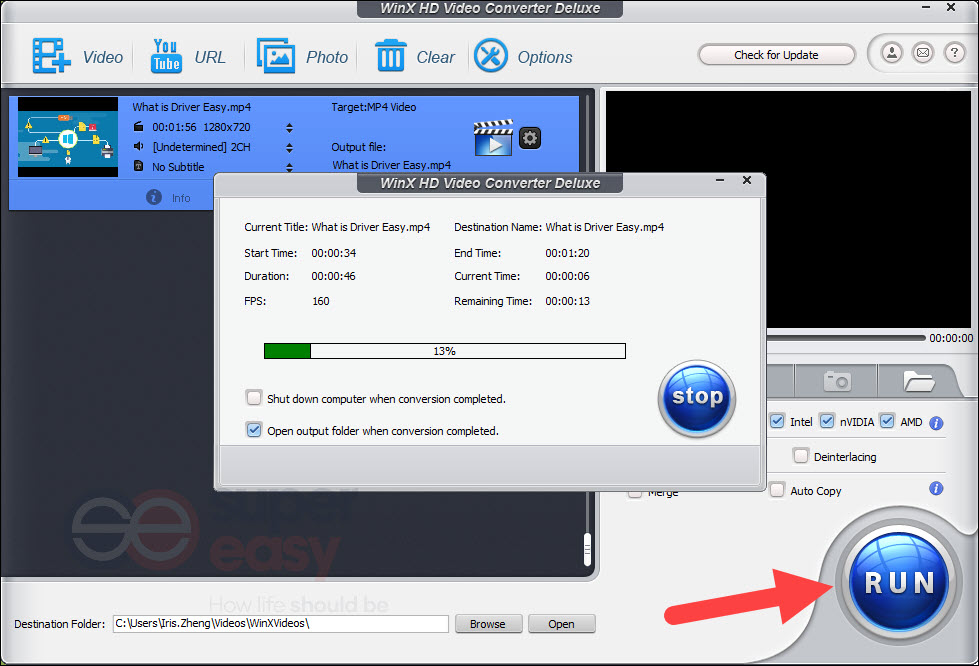The height and width of the screenshot is (666, 979).
Task: Click the Open destination folder button
Action: coord(561,624)
